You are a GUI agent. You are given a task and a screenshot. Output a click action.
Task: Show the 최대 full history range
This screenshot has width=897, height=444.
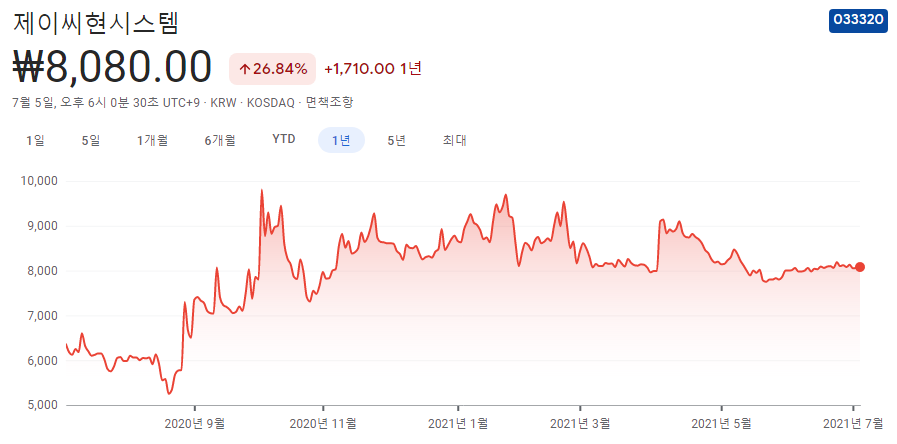pos(455,140)
